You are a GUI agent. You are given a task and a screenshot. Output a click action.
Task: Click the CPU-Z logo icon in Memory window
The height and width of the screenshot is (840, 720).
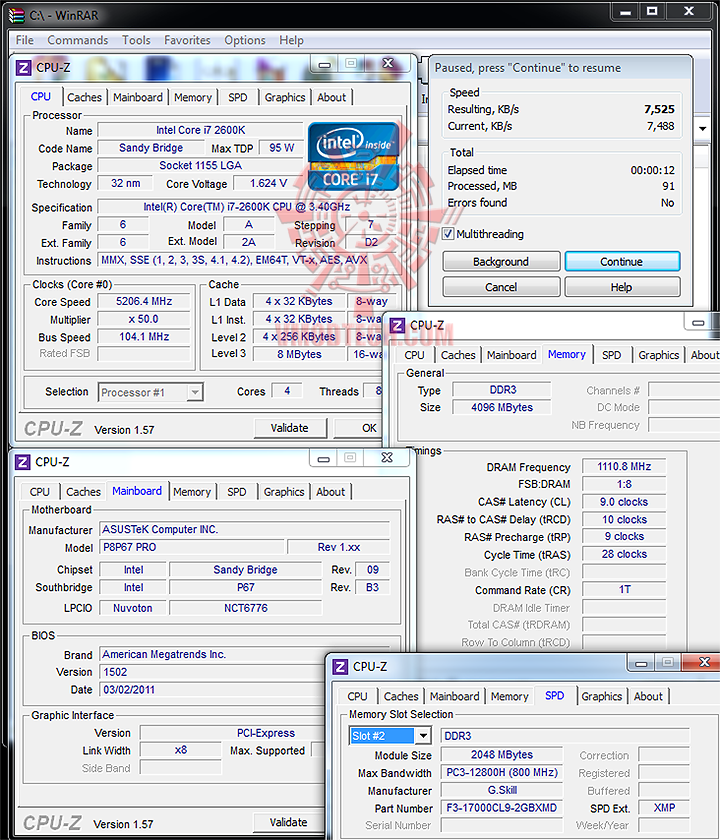(x=397, y=325)
